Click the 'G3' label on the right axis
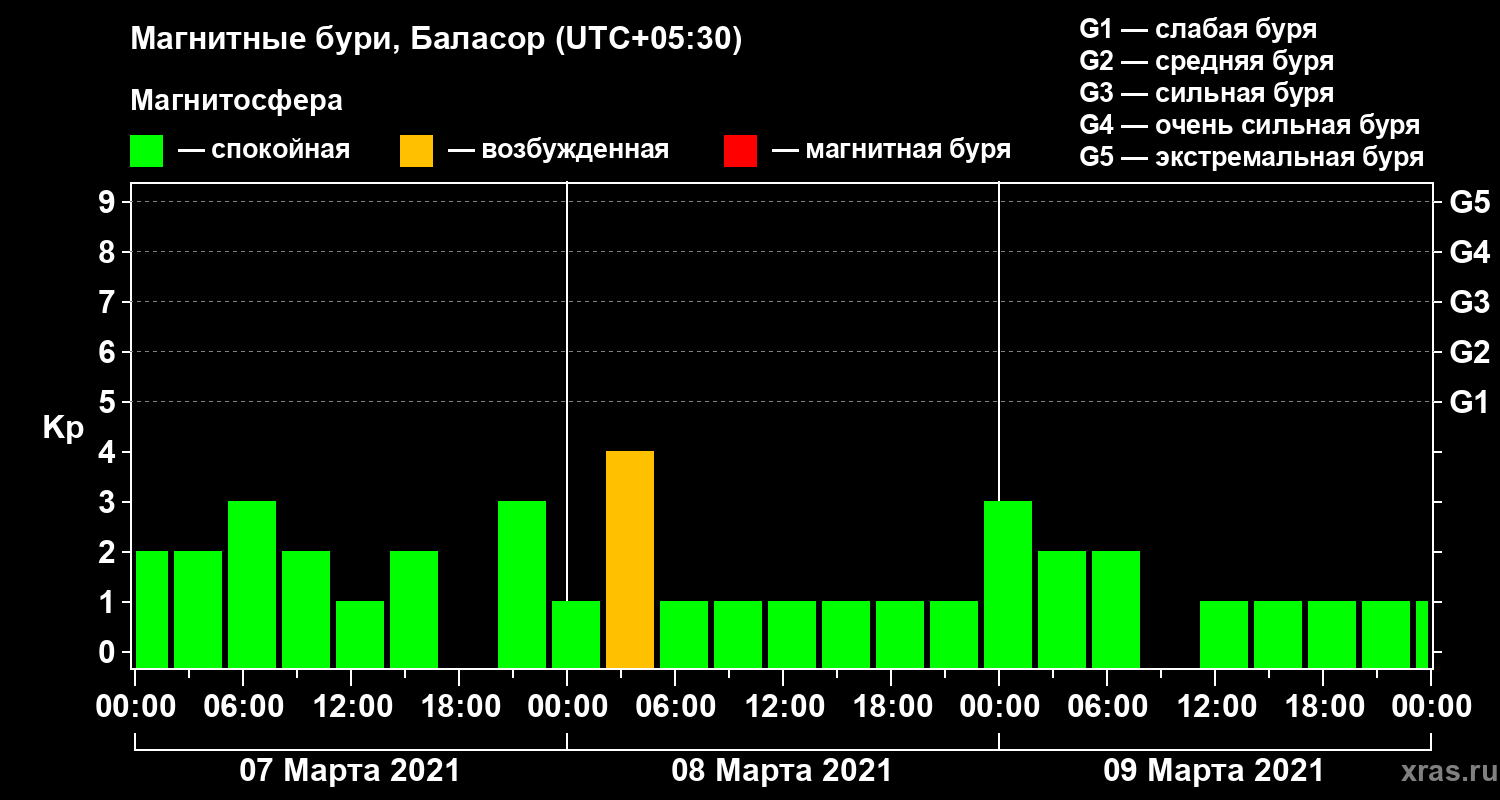Screen dimensions: 1500x800 click(1469, 302)
